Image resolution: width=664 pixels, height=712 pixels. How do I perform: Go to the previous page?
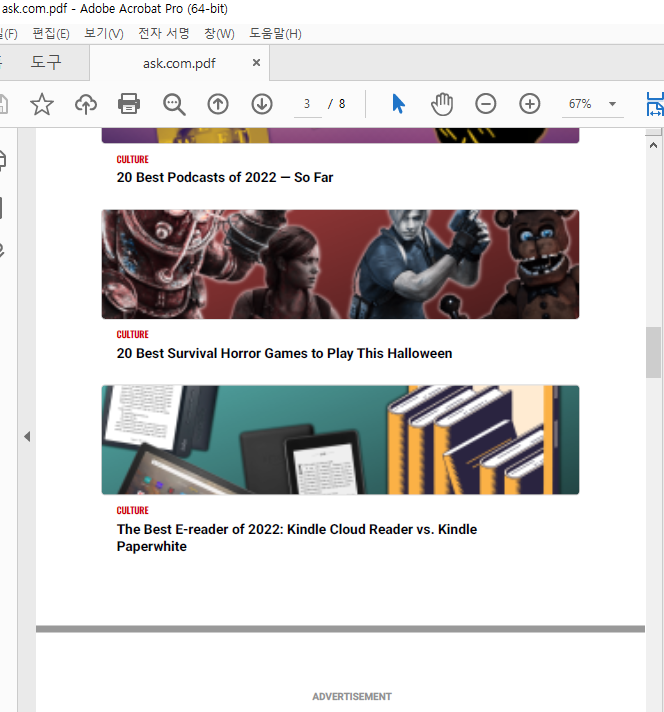click(218, 104)
